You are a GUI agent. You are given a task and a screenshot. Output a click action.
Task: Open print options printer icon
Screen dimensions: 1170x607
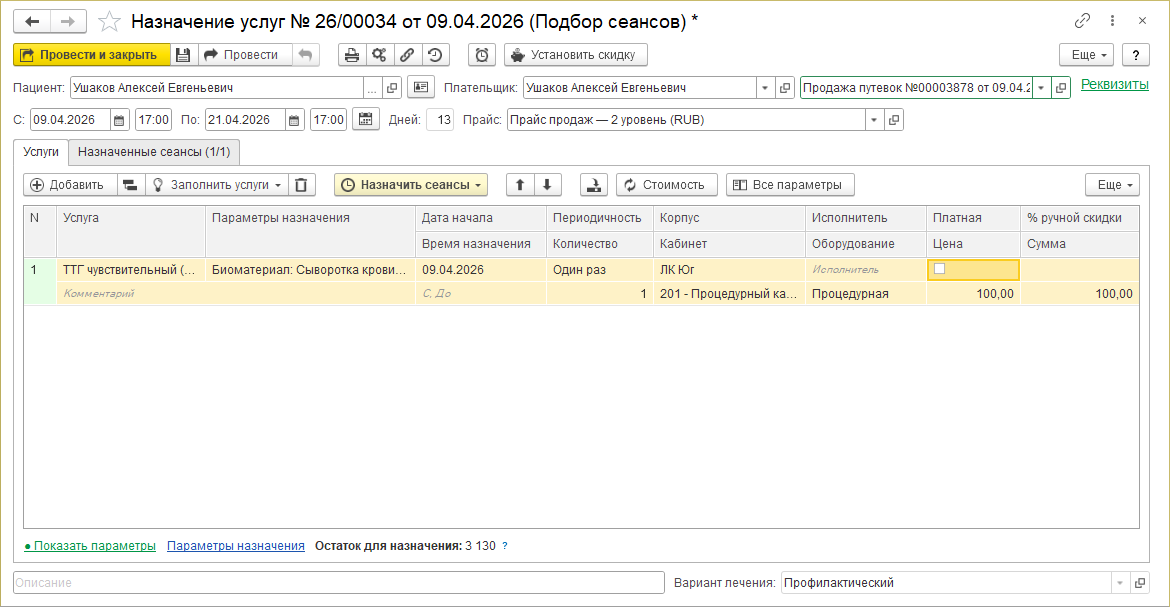[x=351, y=55]
